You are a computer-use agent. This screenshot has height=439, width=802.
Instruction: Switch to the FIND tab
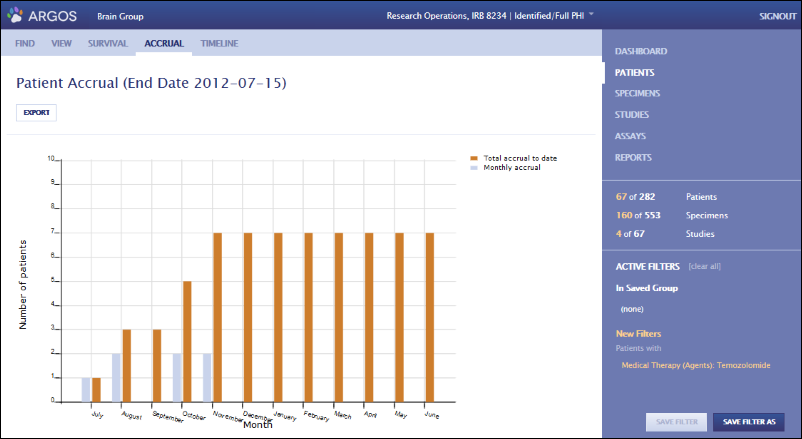[x=25, y=43]
